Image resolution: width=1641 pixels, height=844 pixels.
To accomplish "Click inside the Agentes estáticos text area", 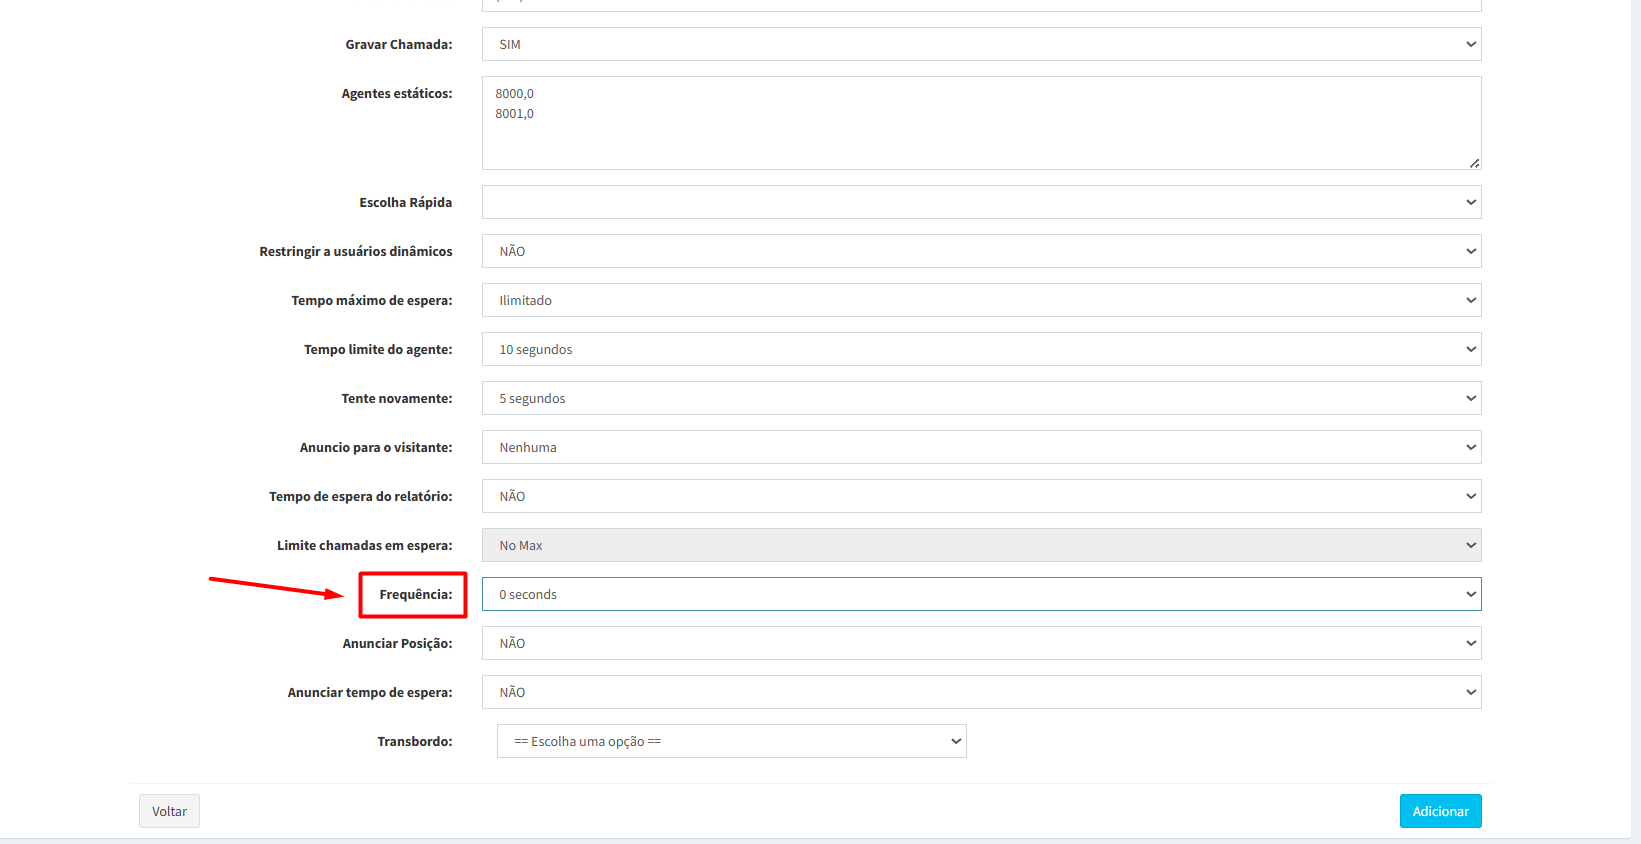I will pyautogui.click(x=980, y=123).
